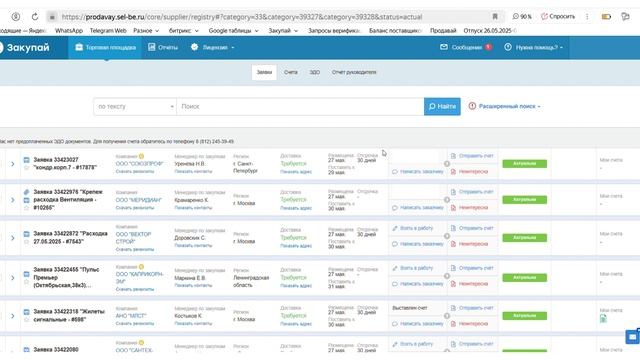Click the site lock icon beside the URL
This screenshot has width=640, height=360.
point(52,17)
